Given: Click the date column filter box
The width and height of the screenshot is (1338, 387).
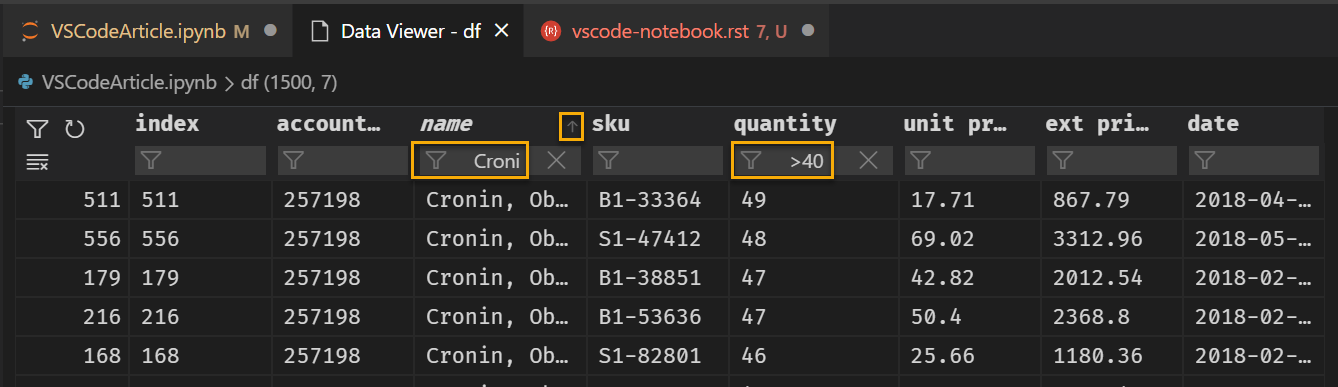Looking at the screenshot, I should click(x=1253, y=161).
